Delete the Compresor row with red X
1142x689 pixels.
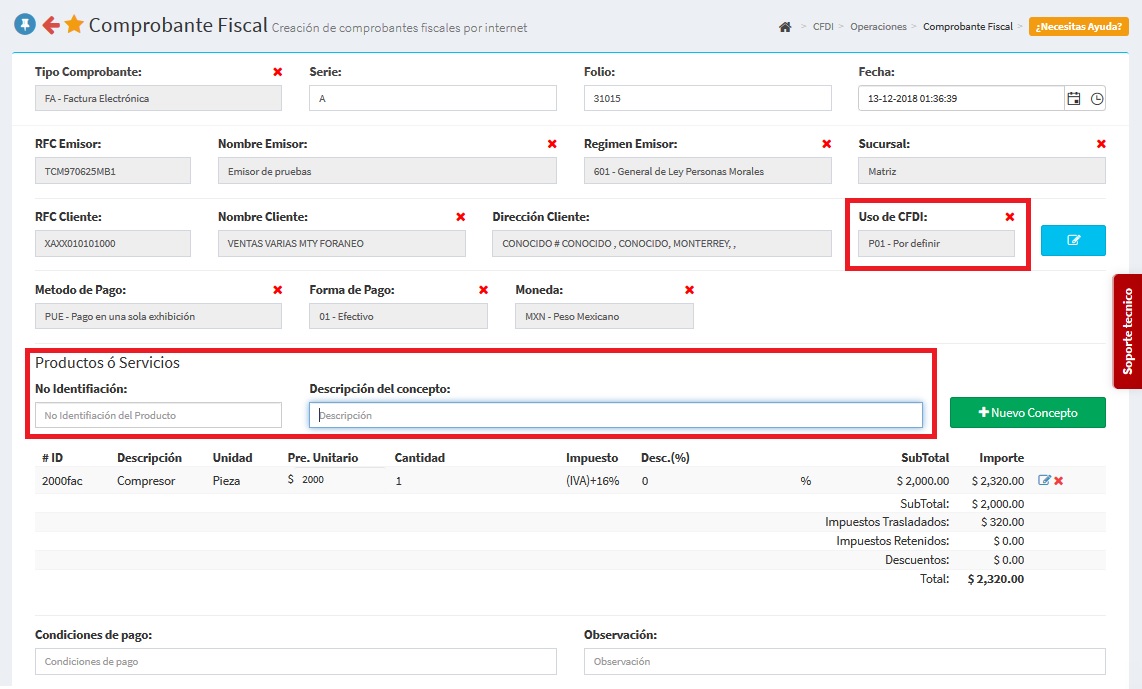[x=1059, y=481]
